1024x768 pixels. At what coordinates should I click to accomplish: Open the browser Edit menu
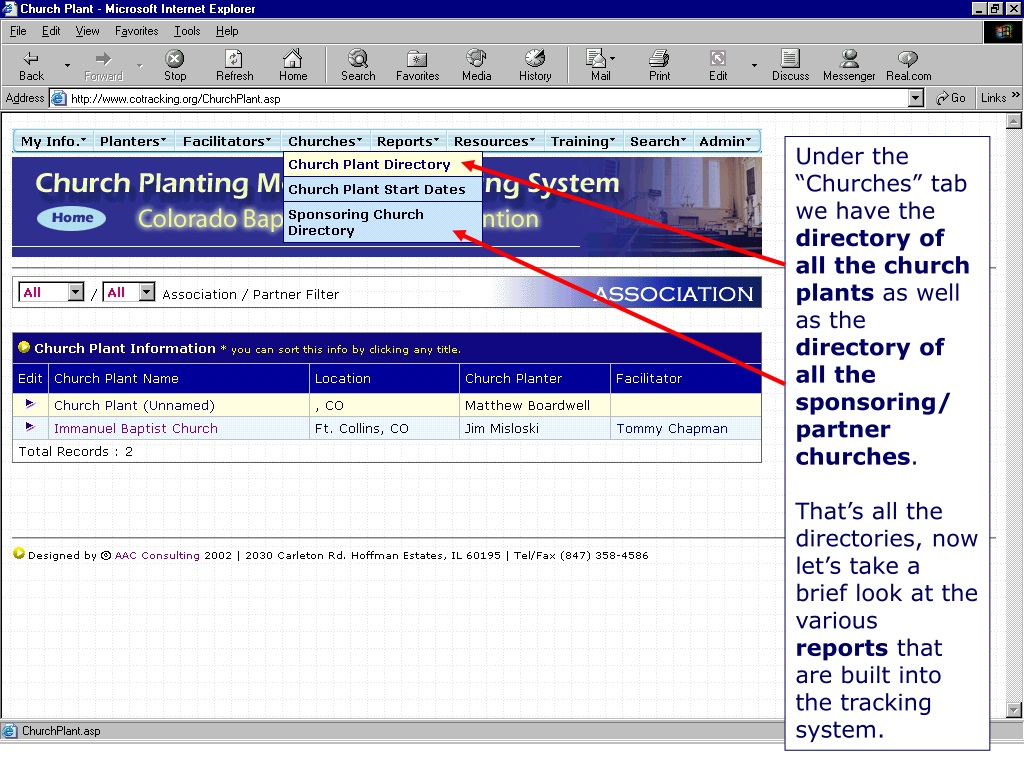click(x=51, y=31)
